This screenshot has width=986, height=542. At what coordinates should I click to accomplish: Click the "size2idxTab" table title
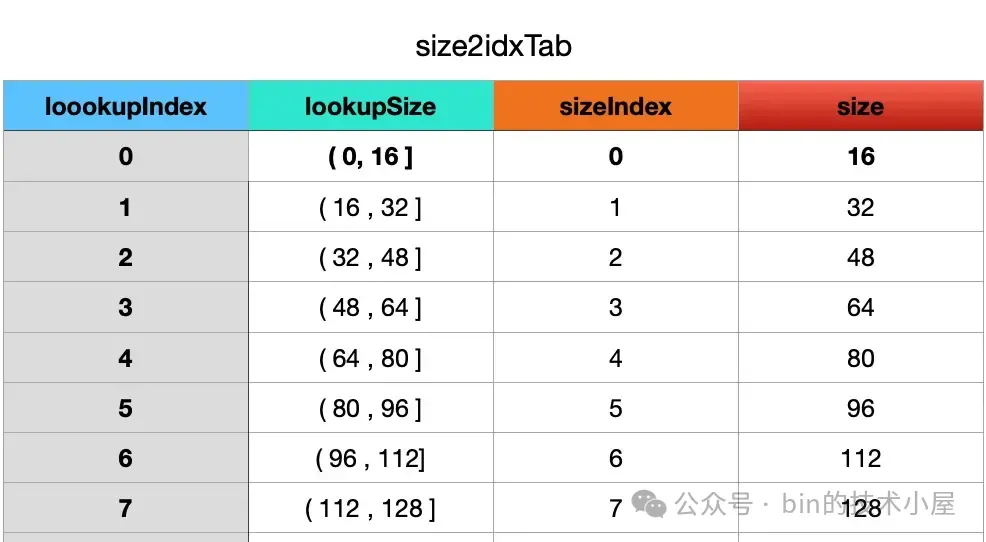493,47
